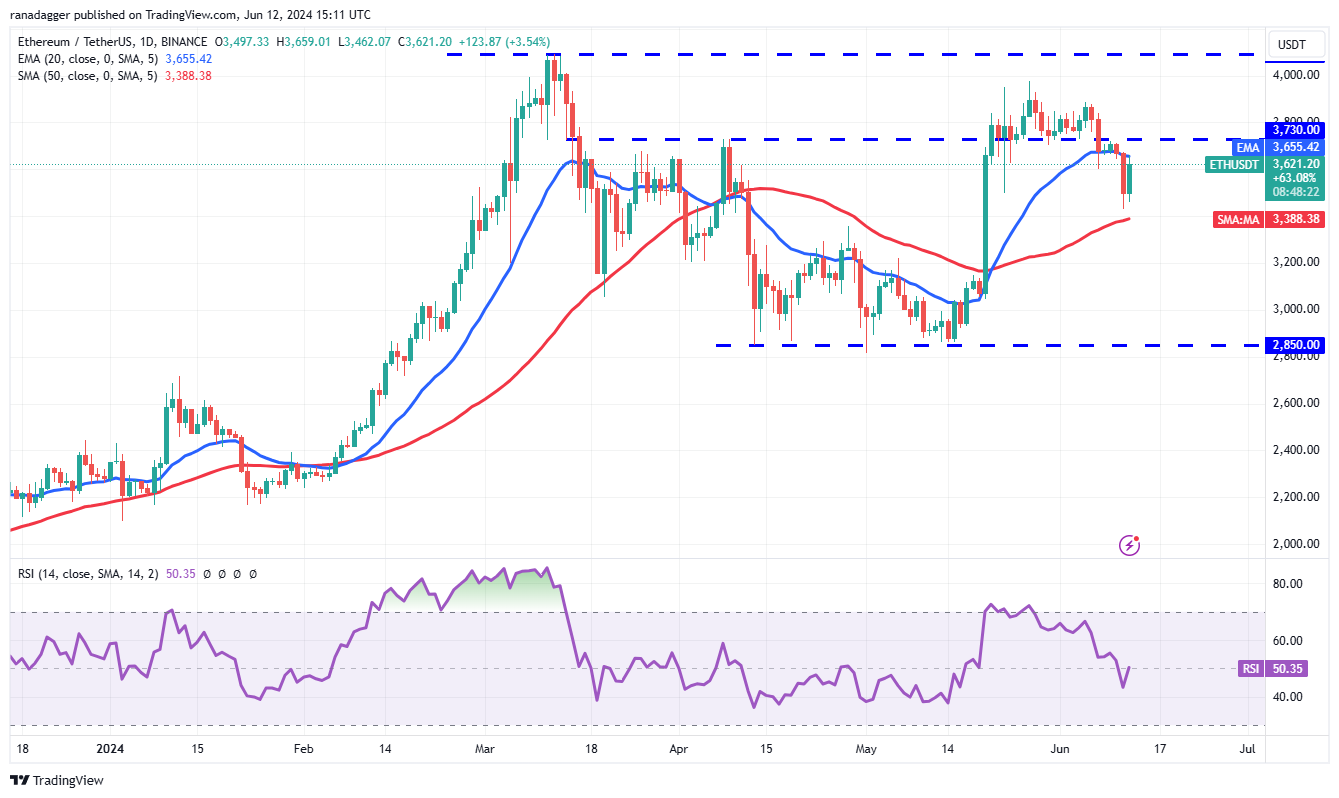Select the RSI 14 indicator legend
1339x798 pixels.
click(x=88, y=574)
